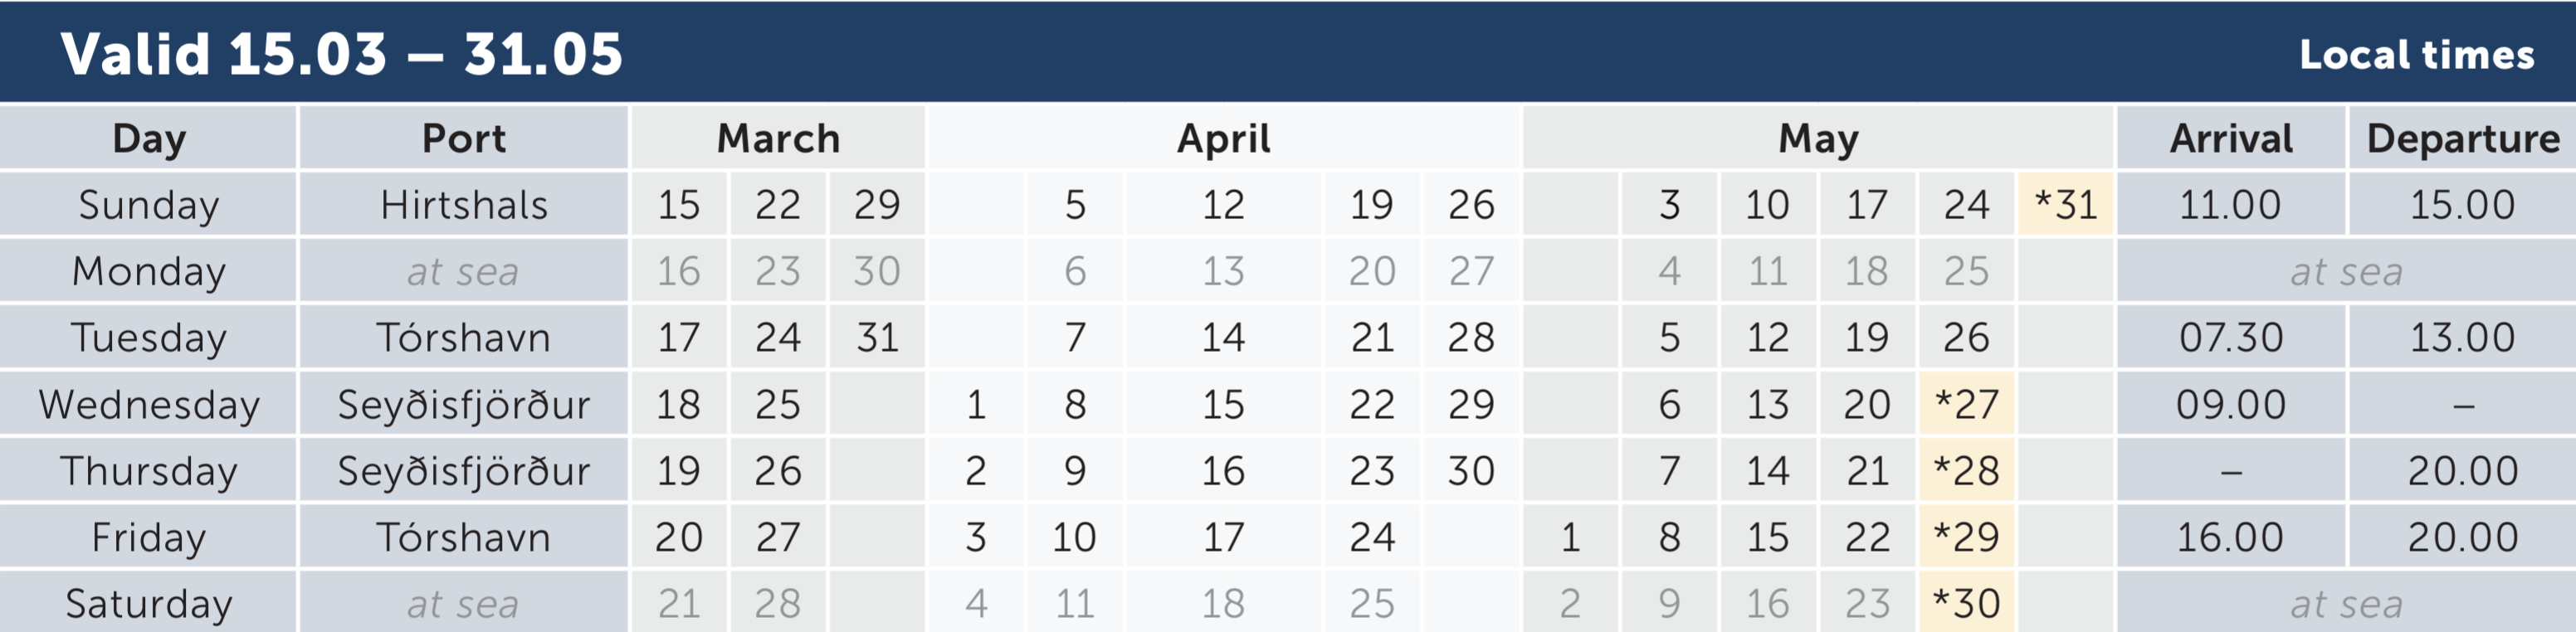Click Friday's 16.00 arrival time
Viewport: 2576px width, 632px height.
2230,538
